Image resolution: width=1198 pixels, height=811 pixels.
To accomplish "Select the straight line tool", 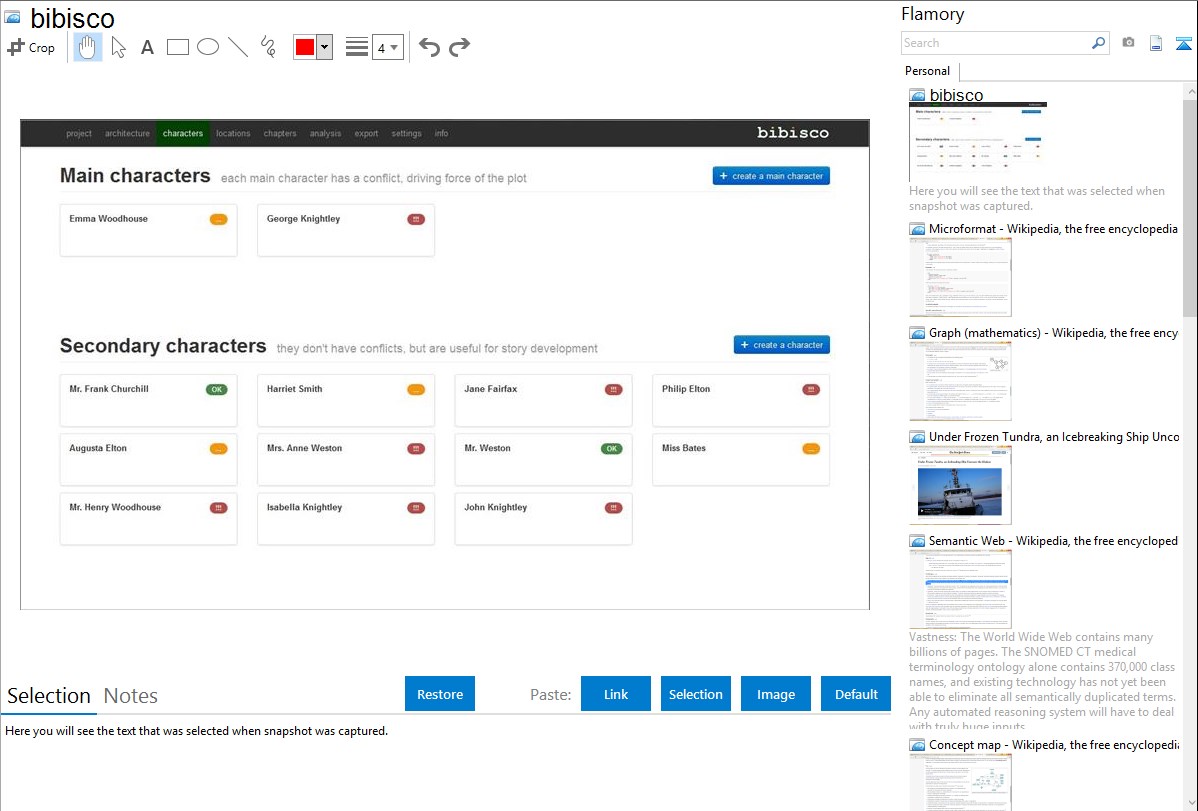I will (238, 47).
